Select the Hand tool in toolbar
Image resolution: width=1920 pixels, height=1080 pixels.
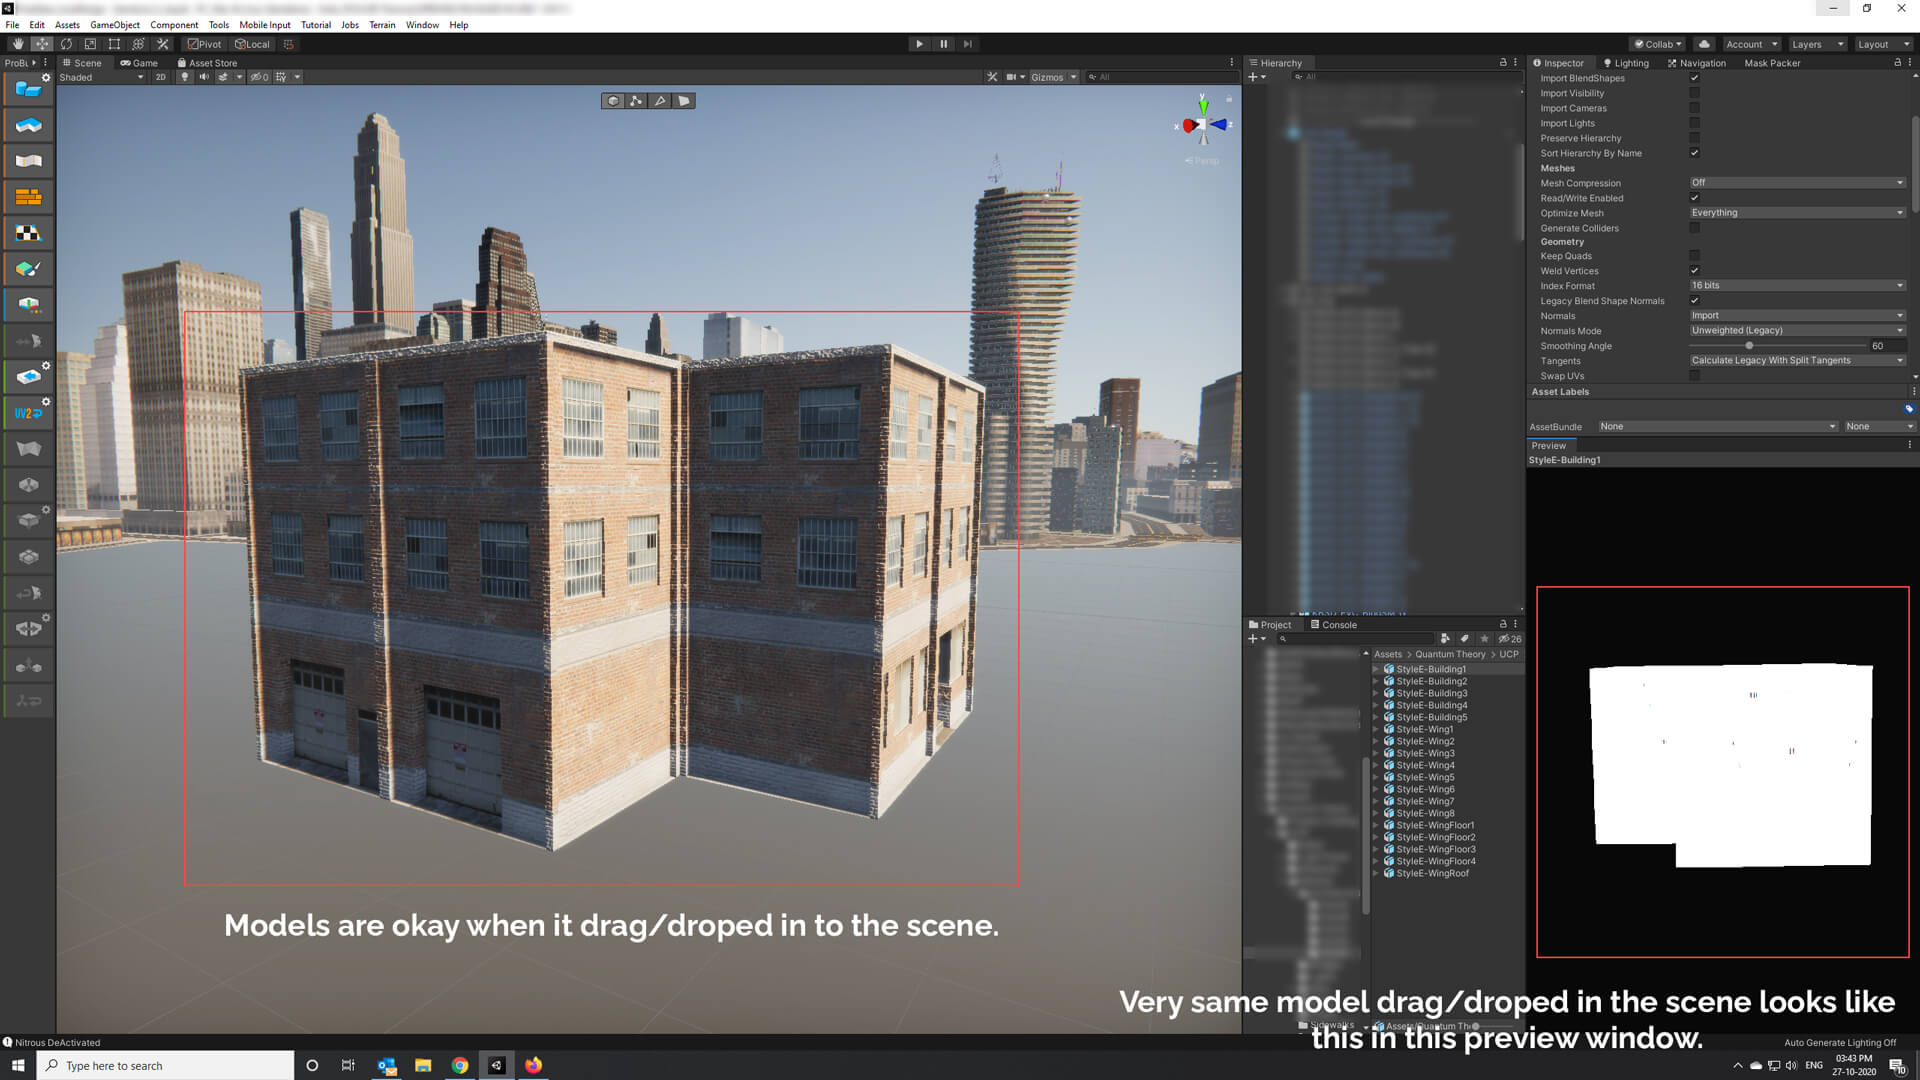point(18,44)
